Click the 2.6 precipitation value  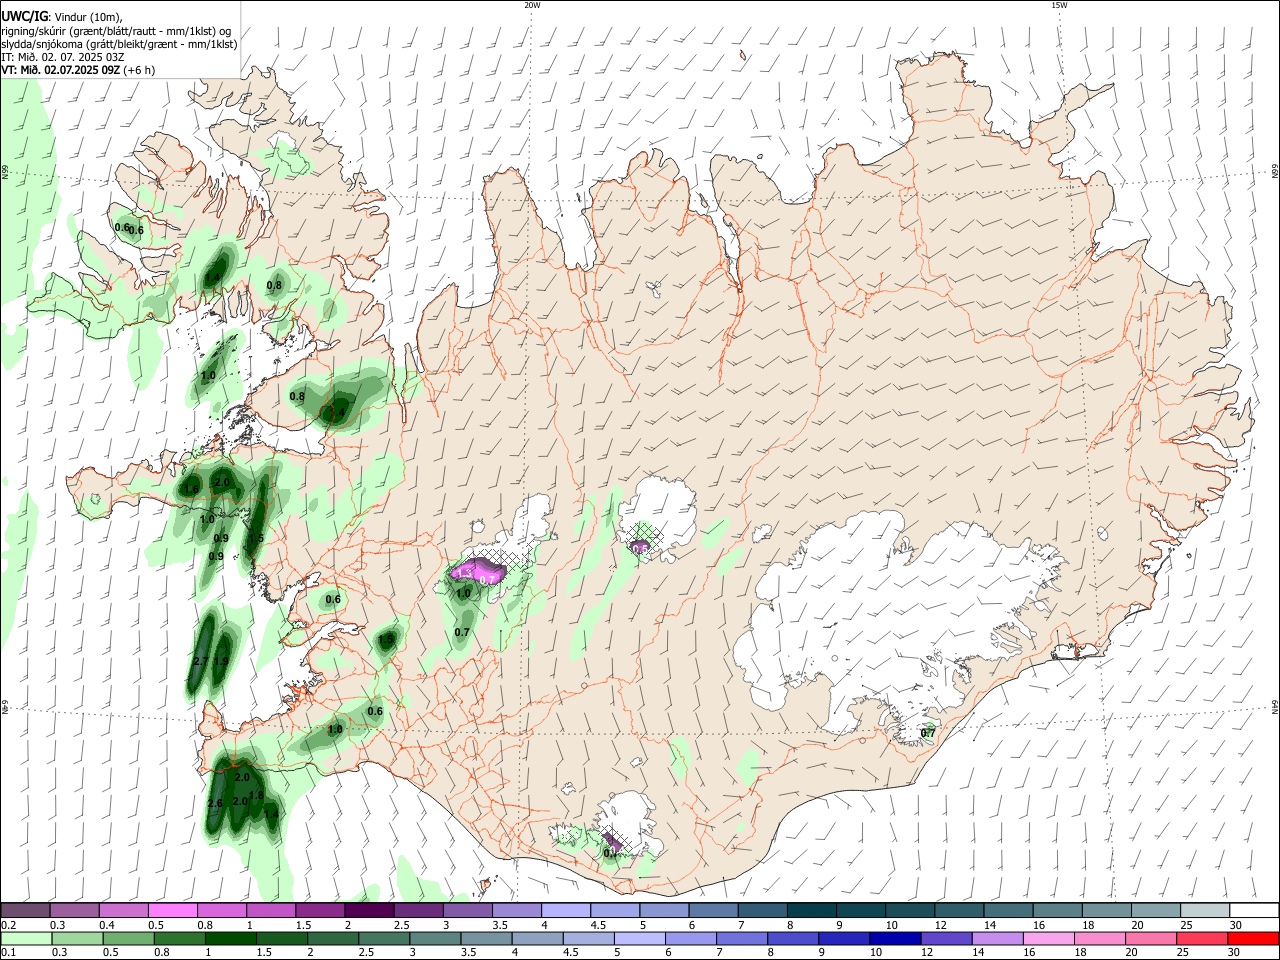pyautogui.click(x=214, y=804)
